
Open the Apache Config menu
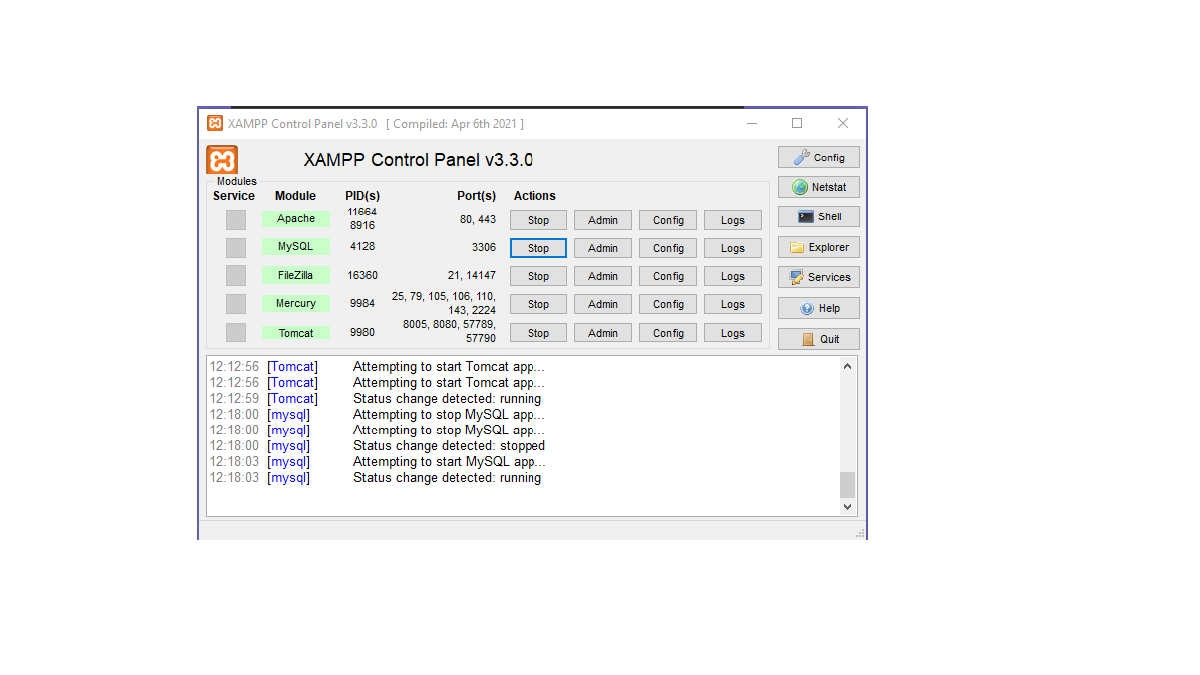(x=668, y=220)
